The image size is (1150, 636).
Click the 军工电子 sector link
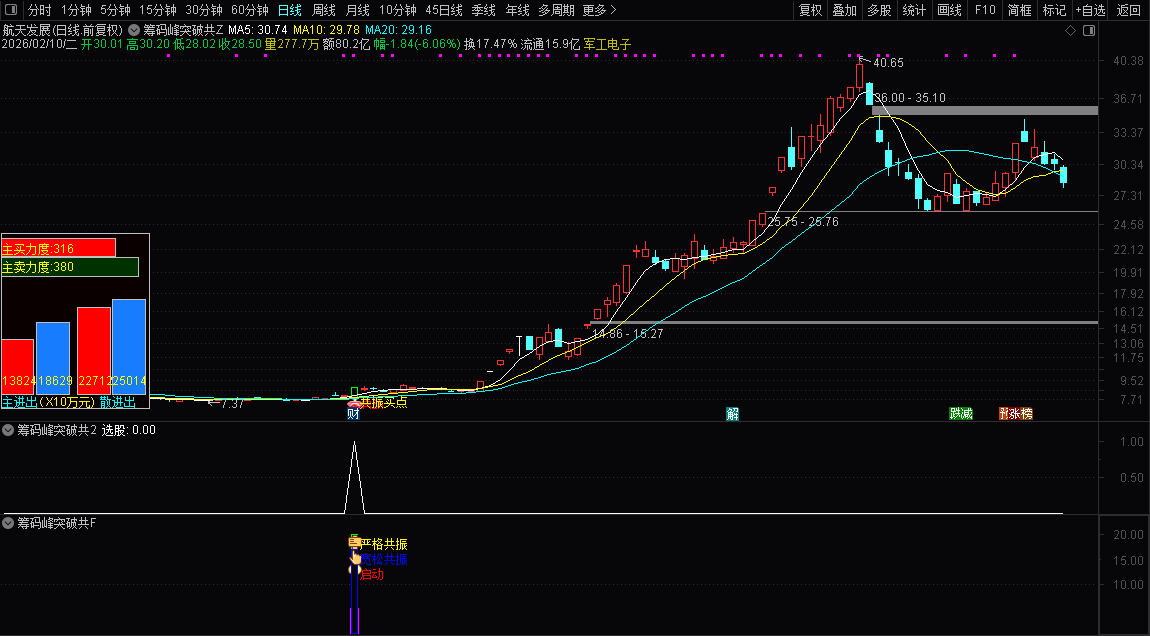607,44
